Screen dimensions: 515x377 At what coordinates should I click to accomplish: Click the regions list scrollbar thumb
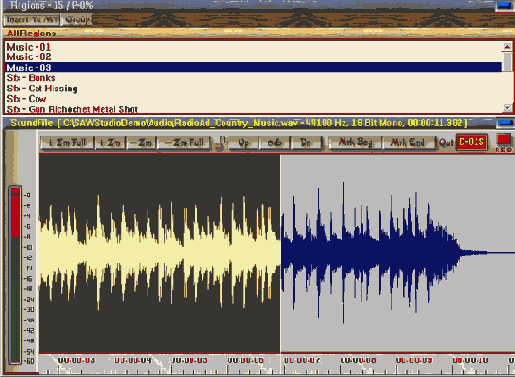[507, 61]
